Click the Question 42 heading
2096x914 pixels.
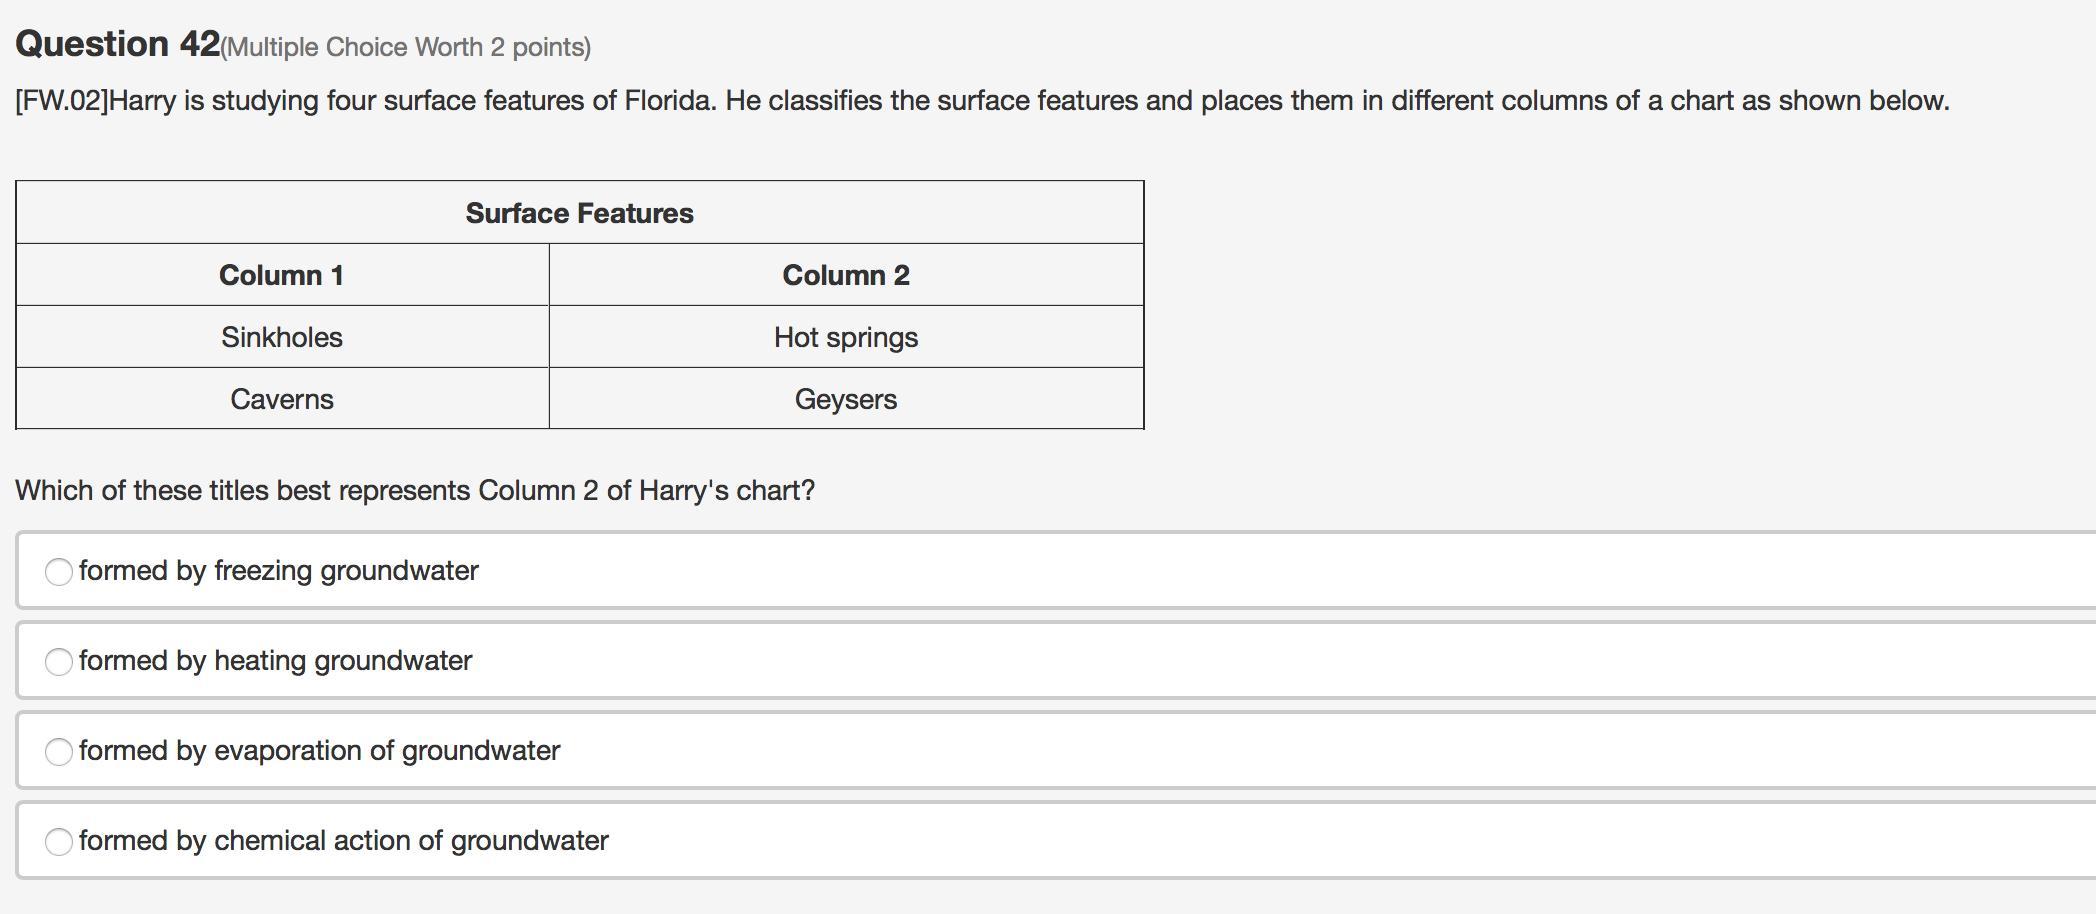[x=117, y=44]
